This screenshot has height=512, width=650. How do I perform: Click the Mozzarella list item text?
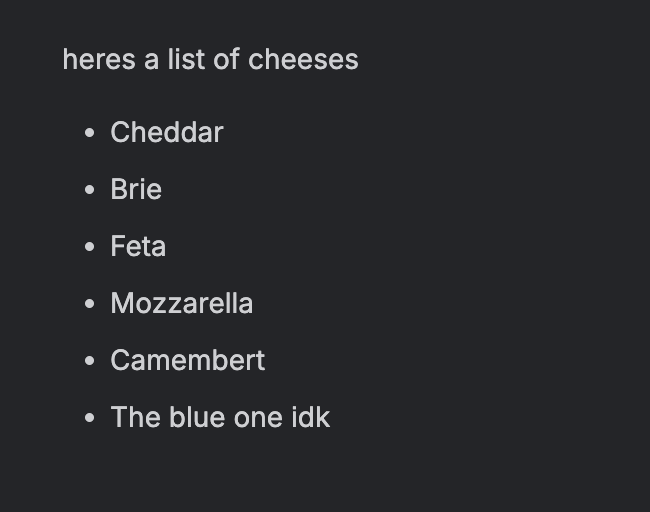click(182, 303)
